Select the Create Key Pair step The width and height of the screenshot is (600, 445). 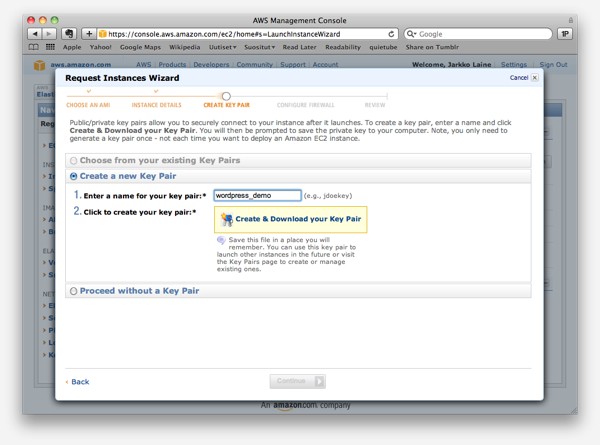click(227, 105)
